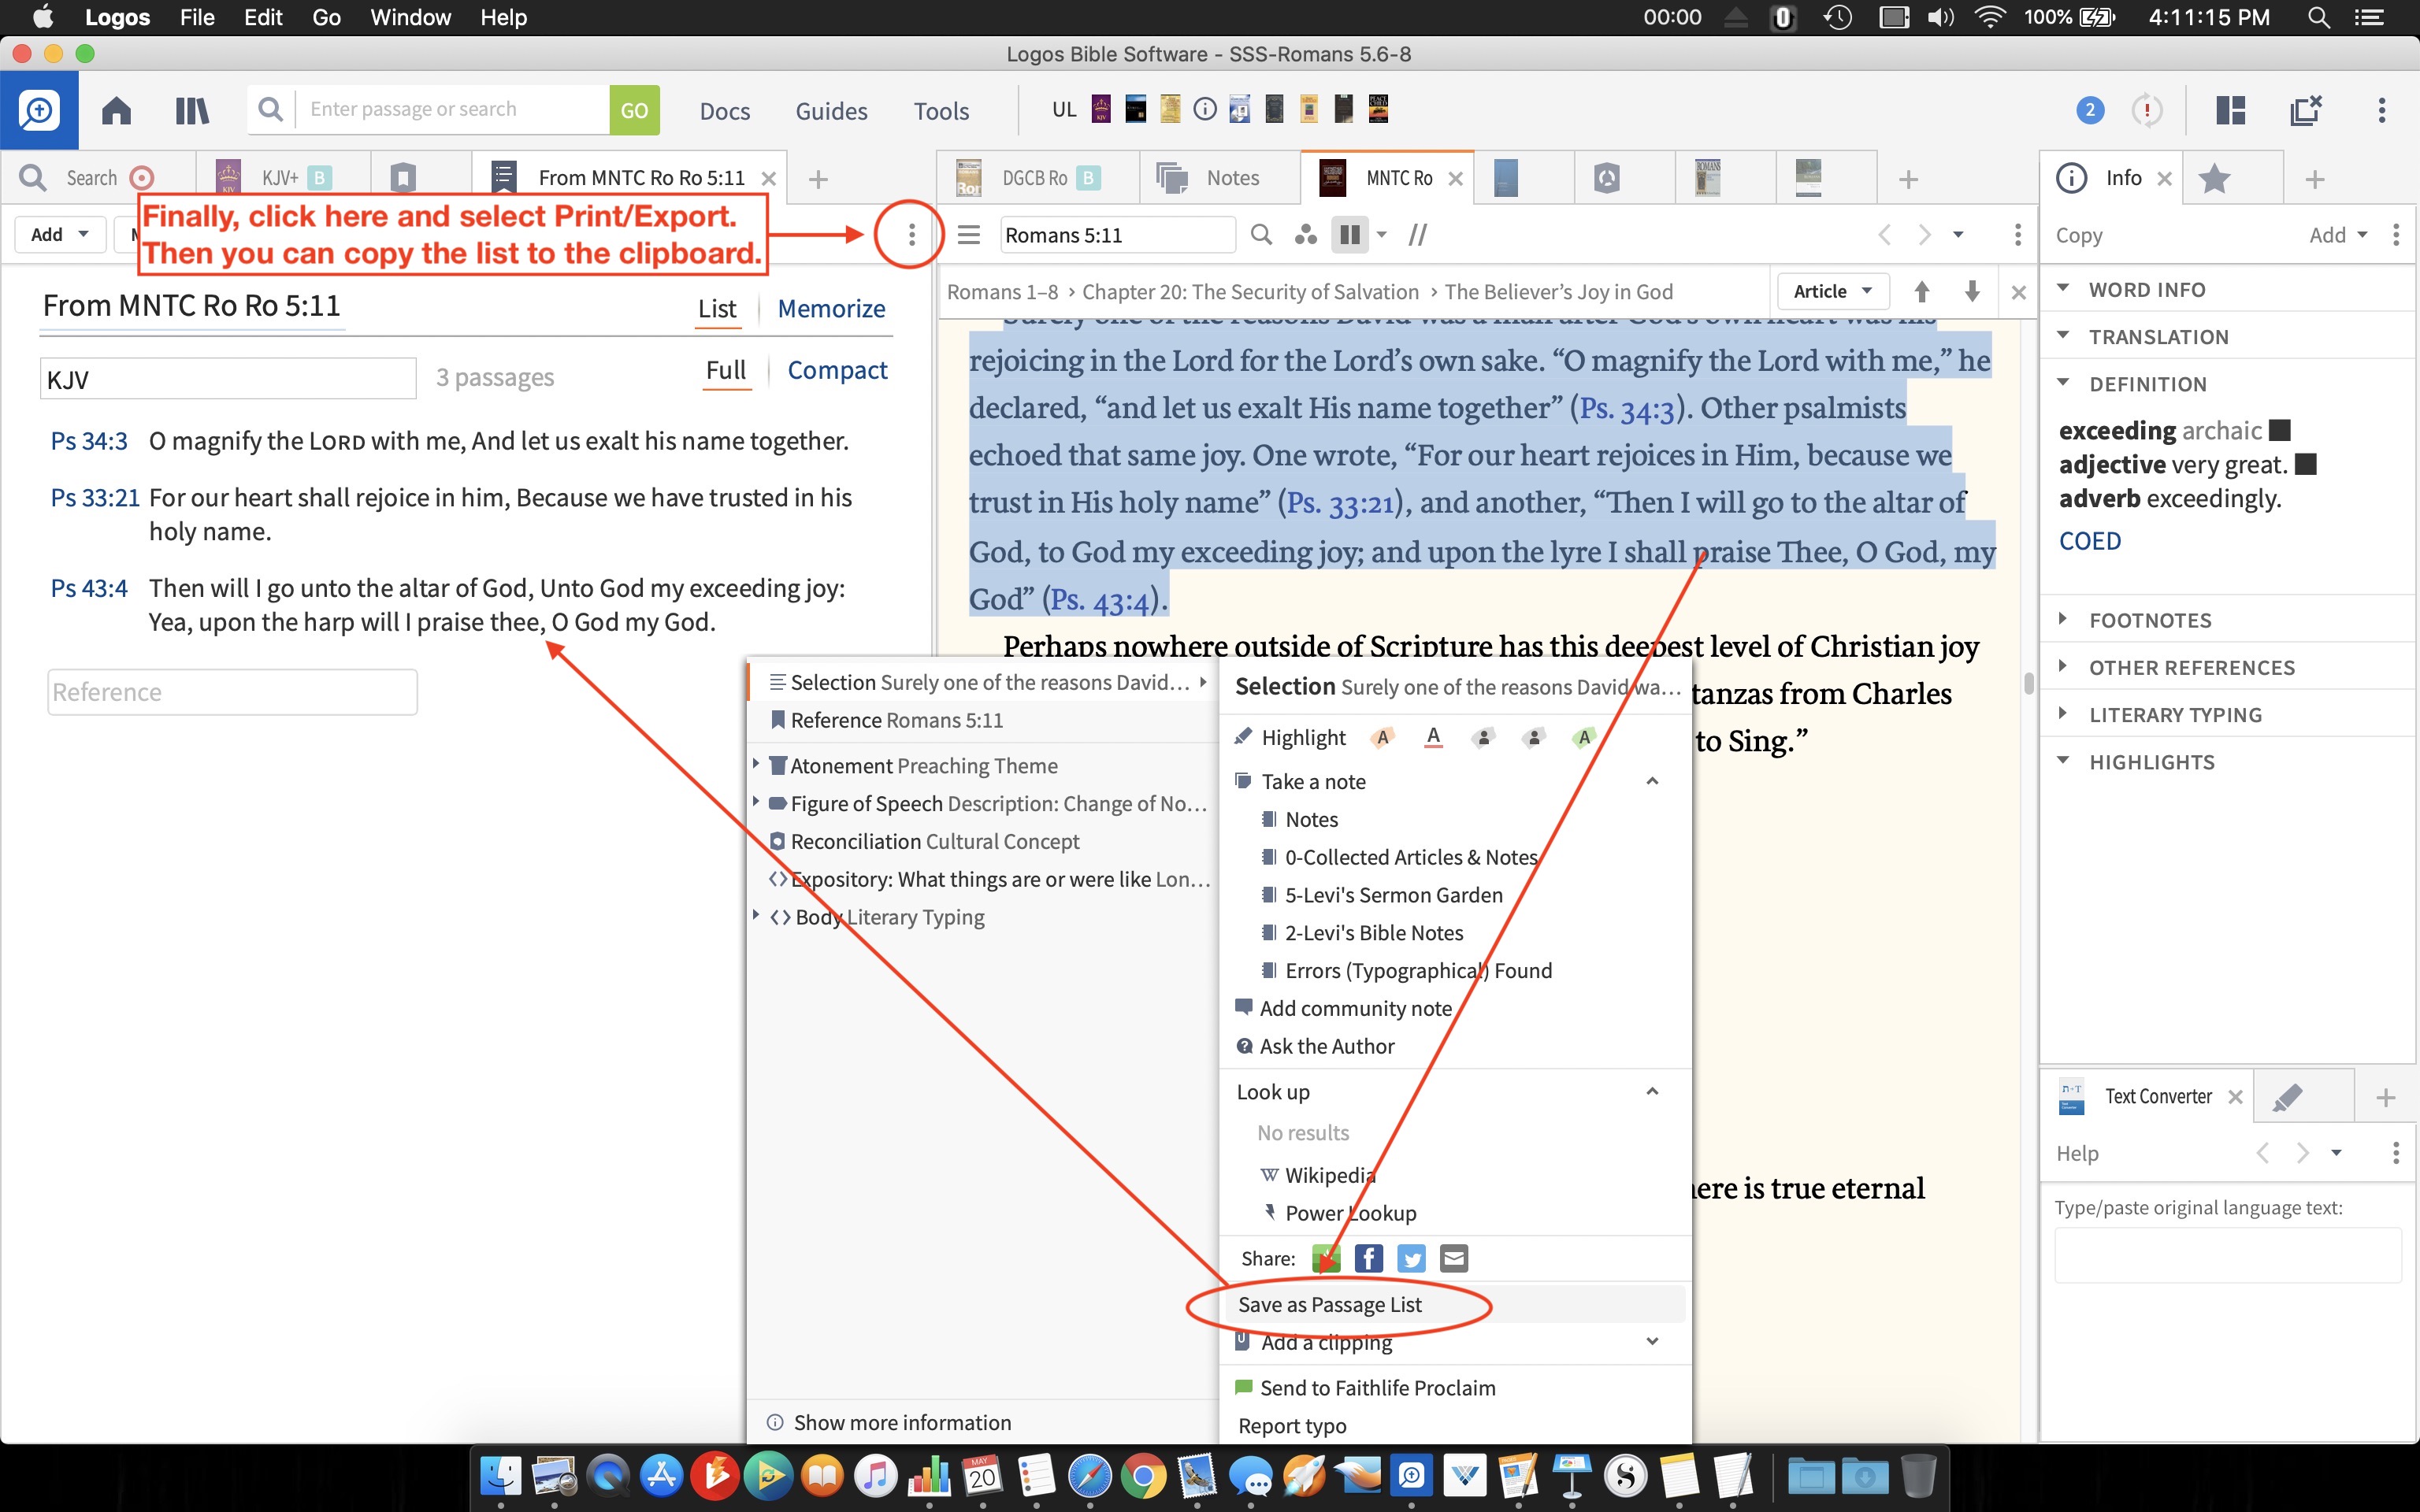Click the Home icon in toolbar

(116, 110)
